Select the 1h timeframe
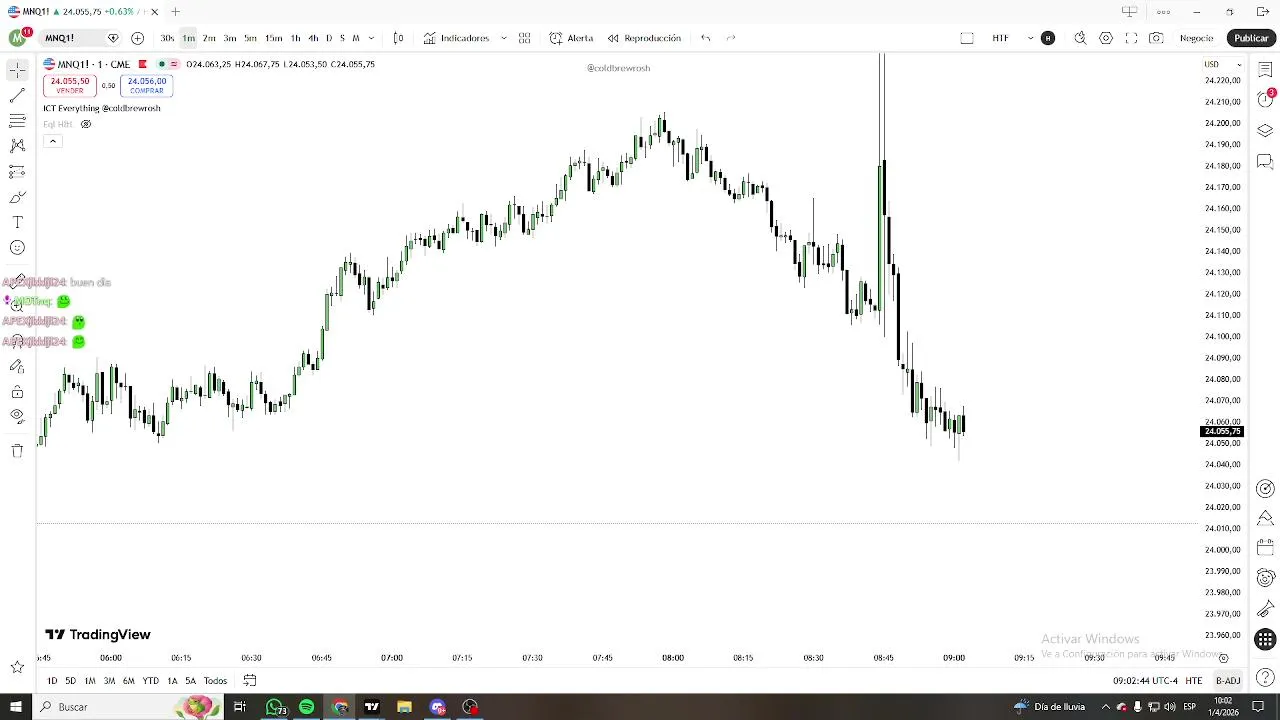This screenshot has width=1280, height=720. (x=295, y=38)
